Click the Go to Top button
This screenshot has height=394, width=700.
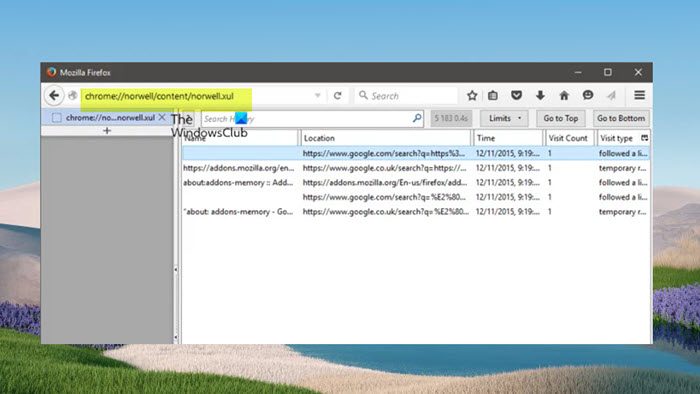pos(561,118)
